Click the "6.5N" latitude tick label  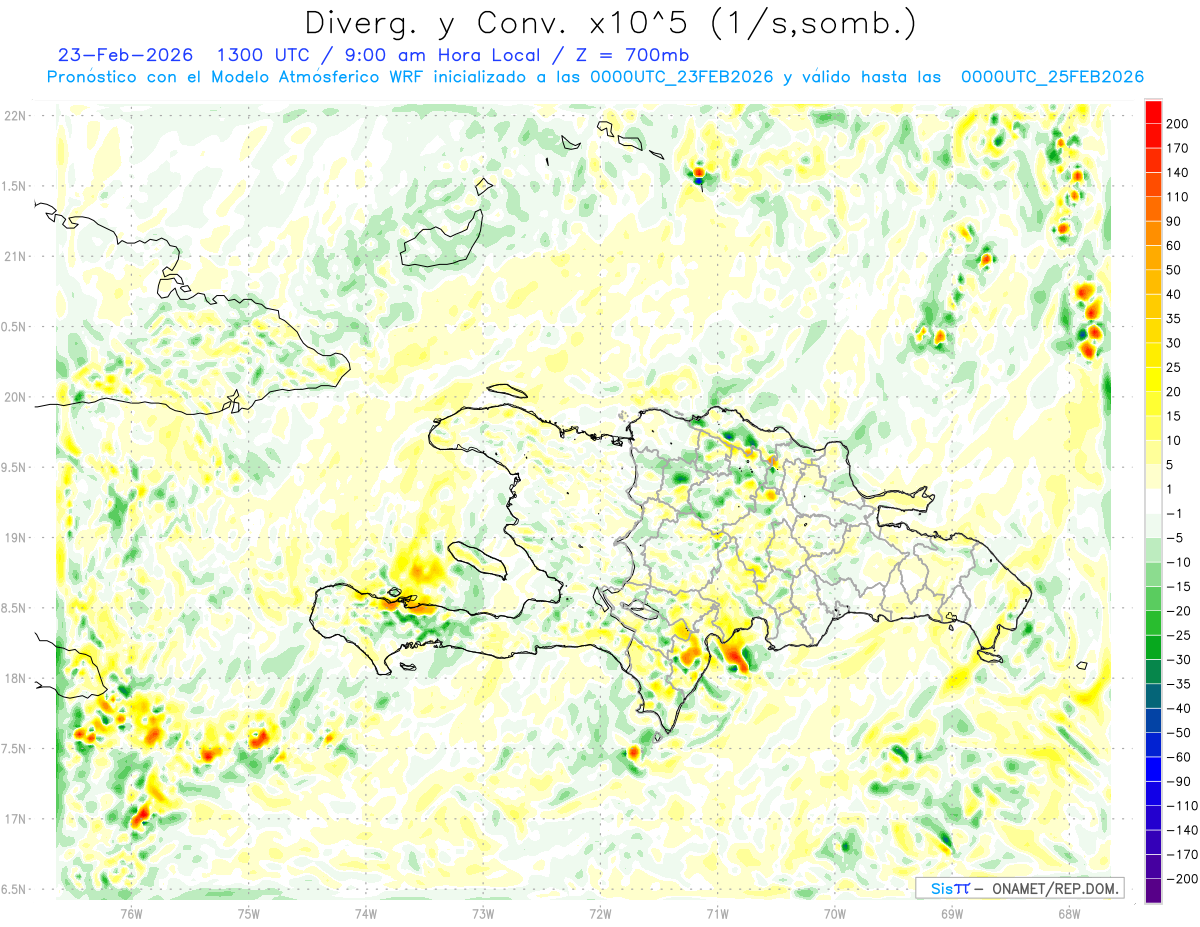[15, 890]
